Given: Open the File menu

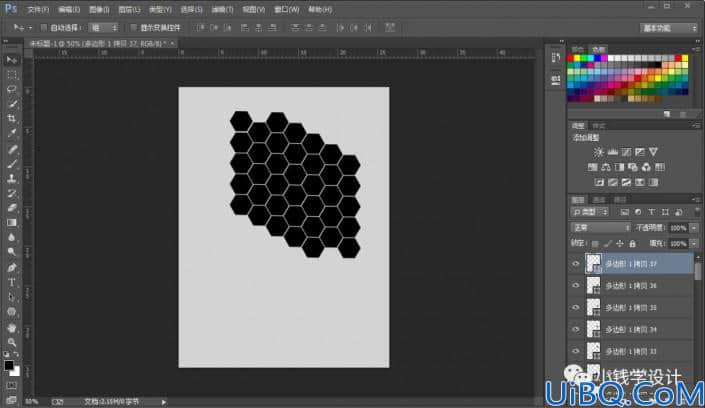Looking at the screenshot, I should click(38, 9).
